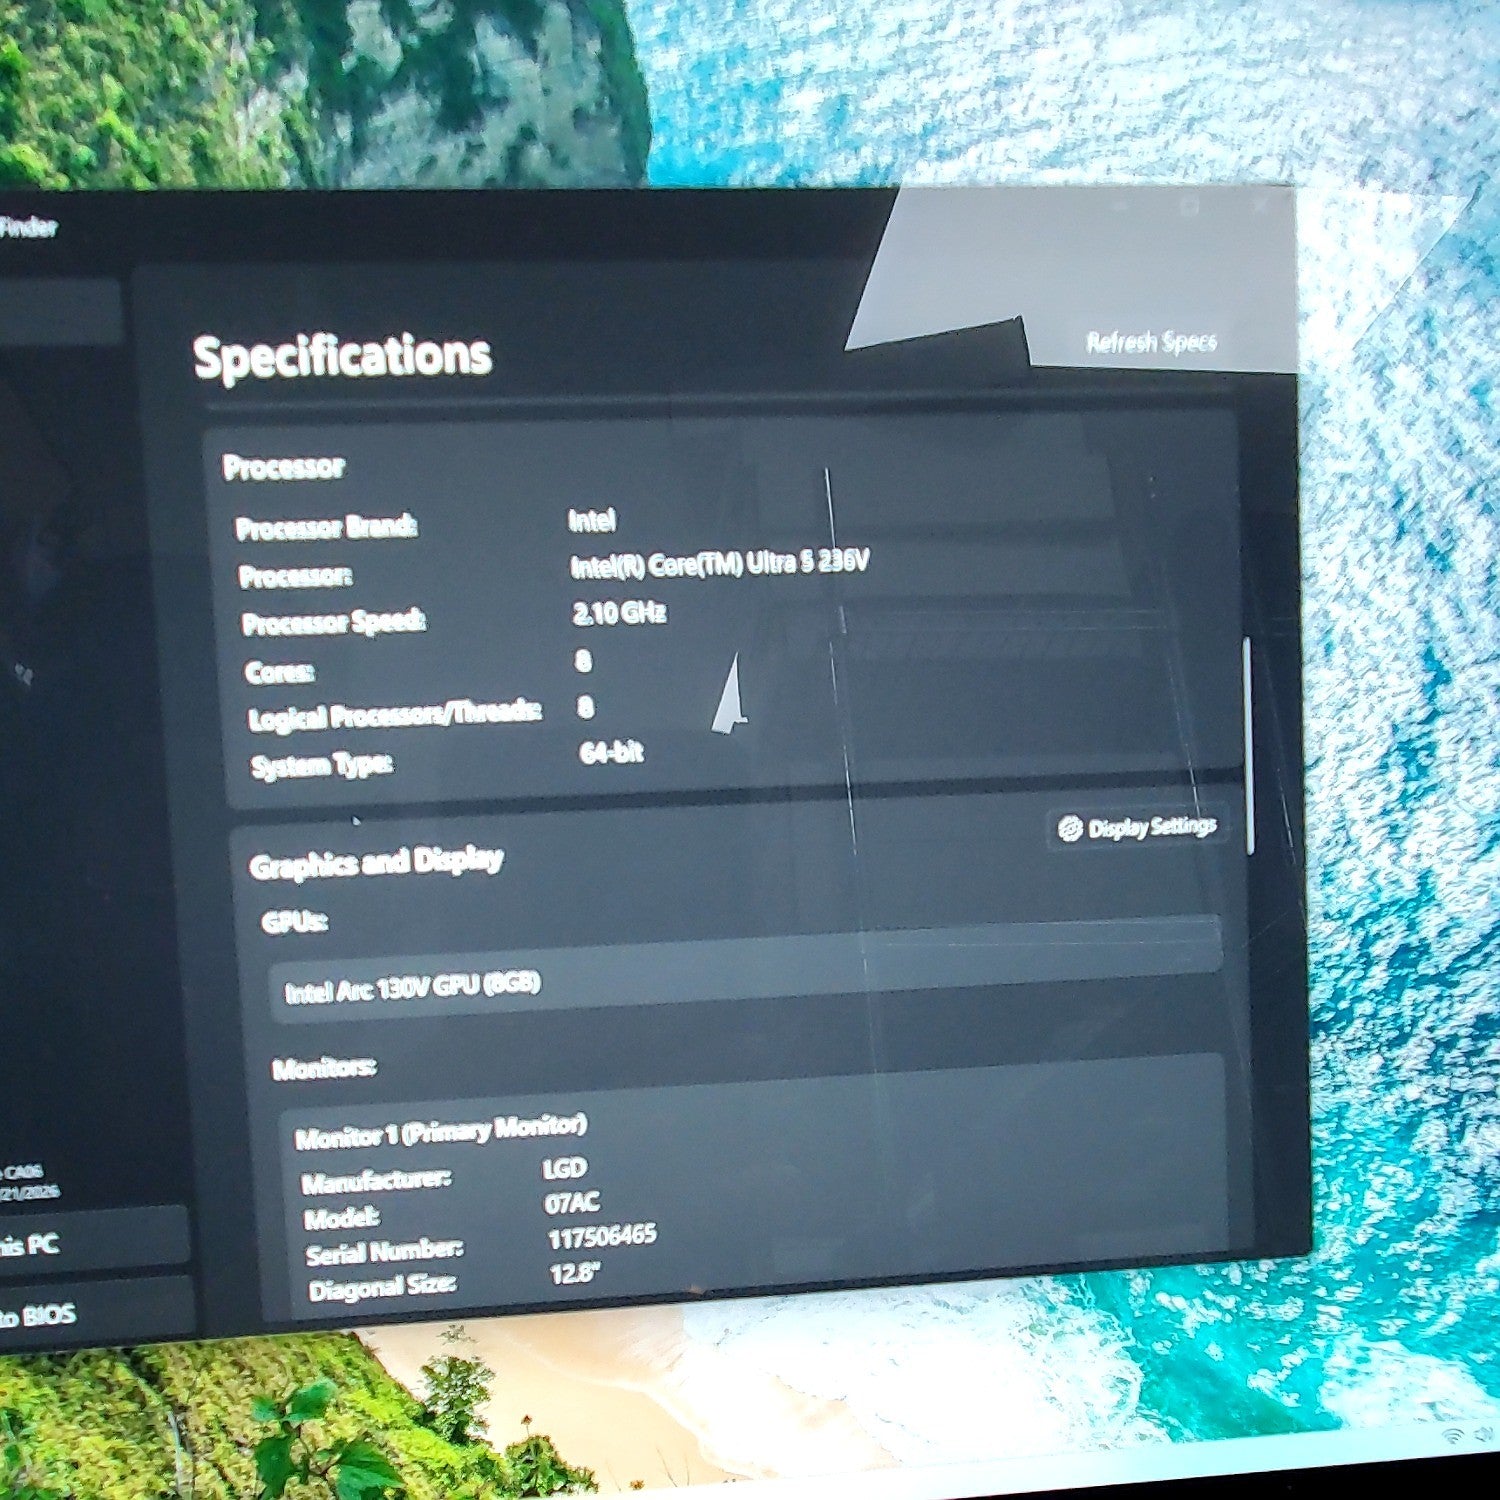Click the "Processor" section heading

(x=284, y=466)
